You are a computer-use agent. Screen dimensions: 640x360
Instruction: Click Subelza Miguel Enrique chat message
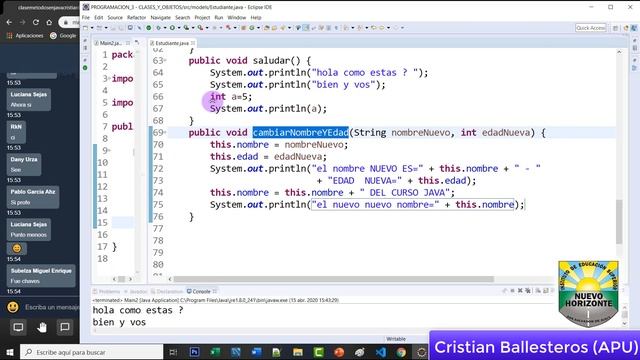point(41,276)
